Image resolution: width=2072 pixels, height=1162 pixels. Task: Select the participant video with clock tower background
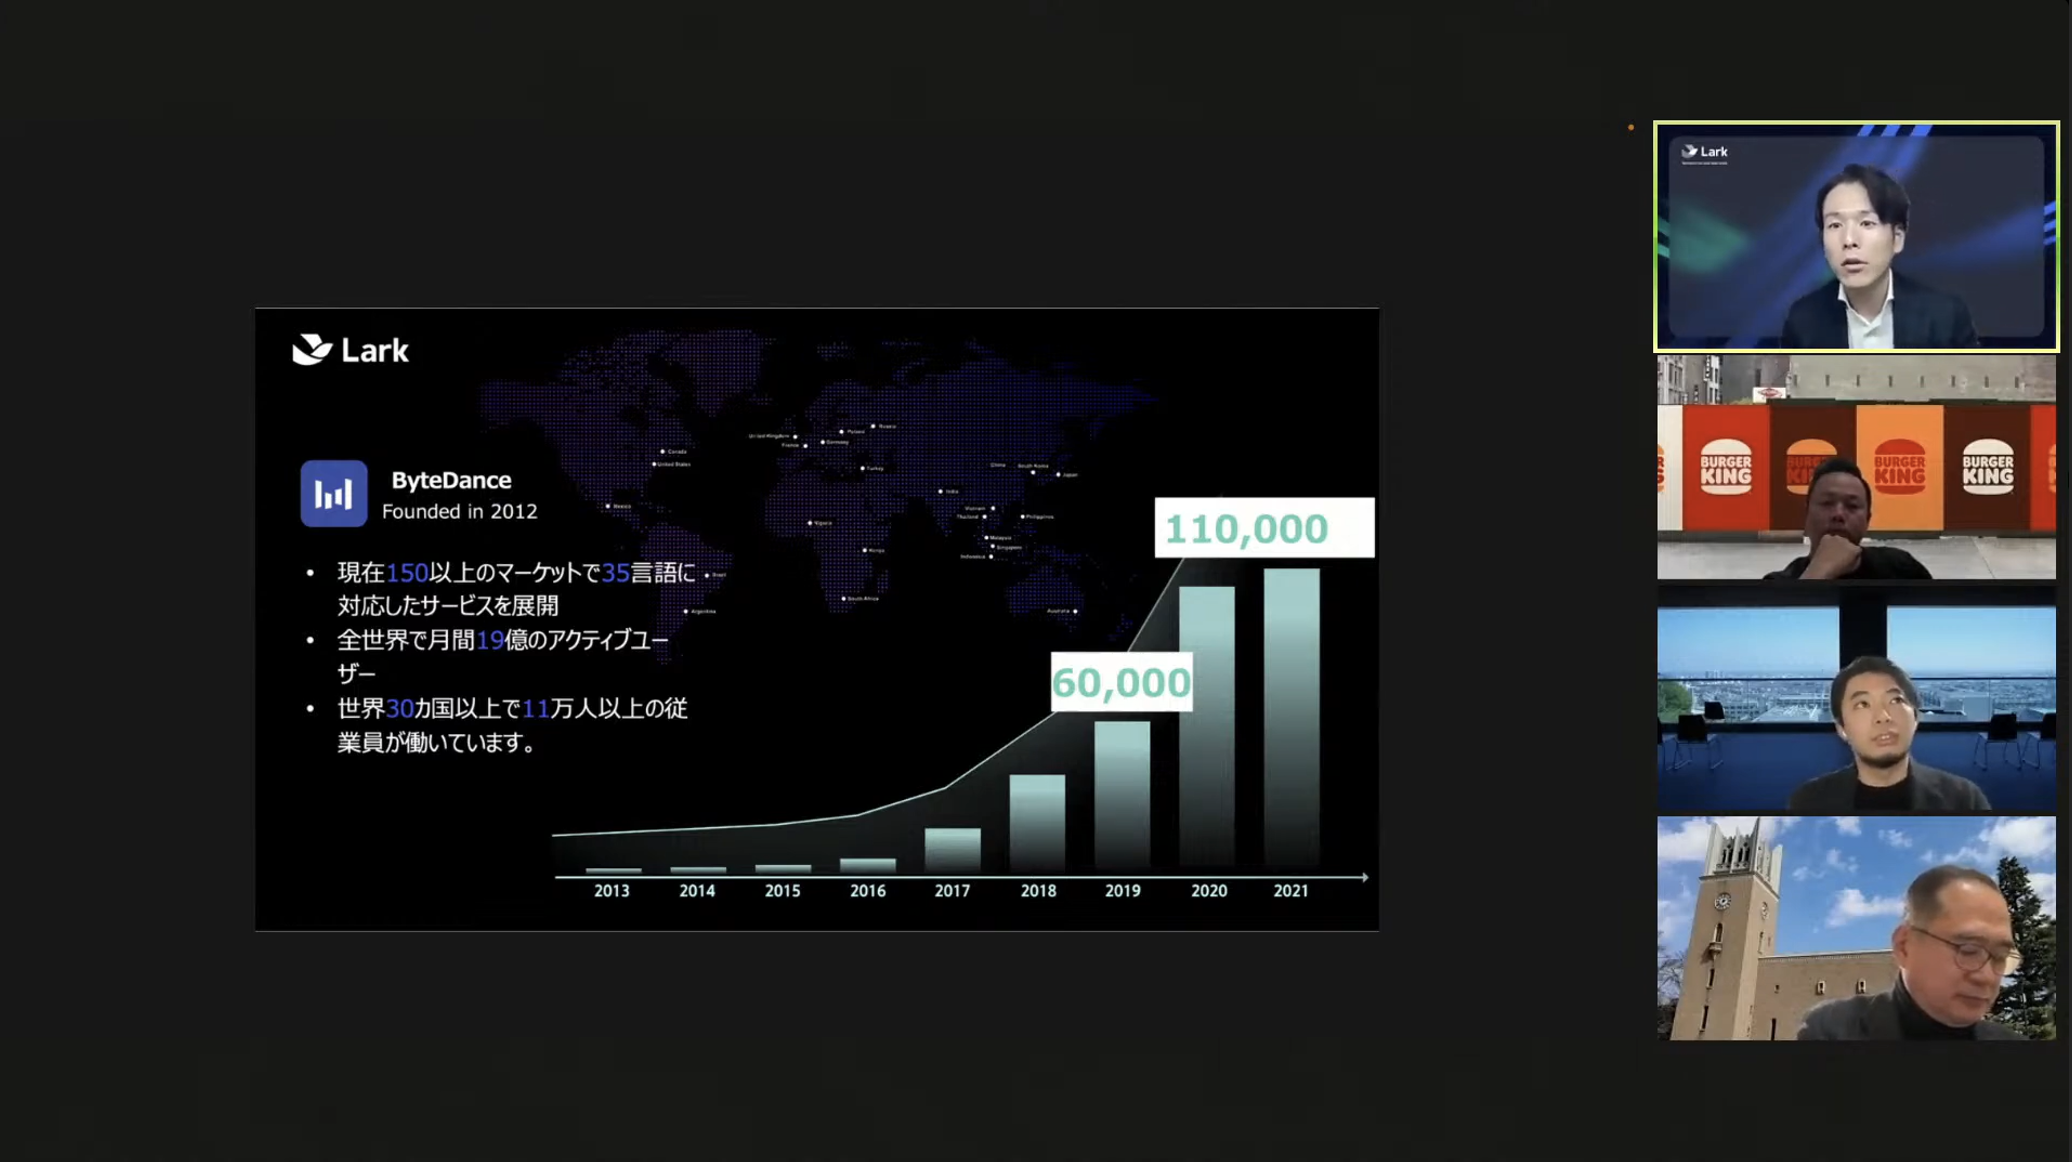[x=1856, y=928]
